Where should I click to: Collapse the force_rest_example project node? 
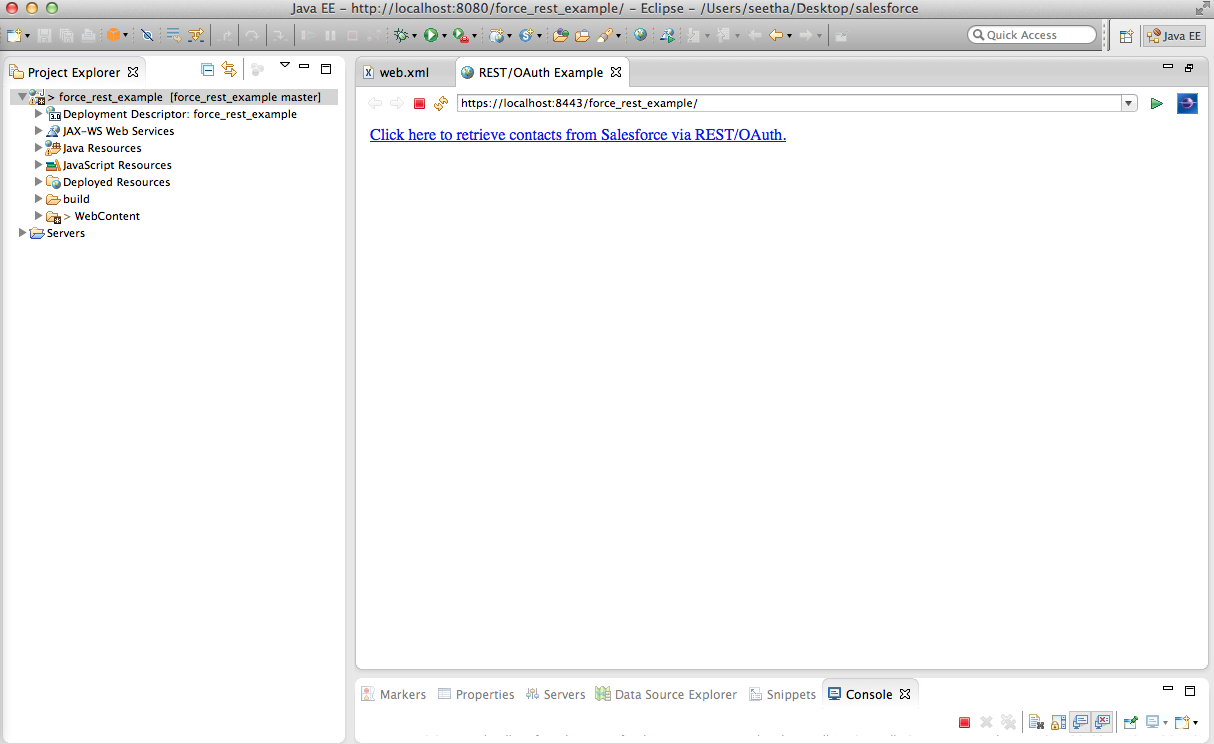point(22,97)
